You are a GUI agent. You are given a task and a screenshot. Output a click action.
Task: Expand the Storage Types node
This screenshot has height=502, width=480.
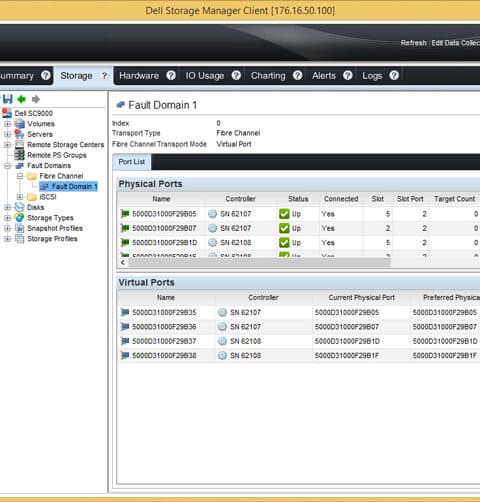(x=7, y=218)
